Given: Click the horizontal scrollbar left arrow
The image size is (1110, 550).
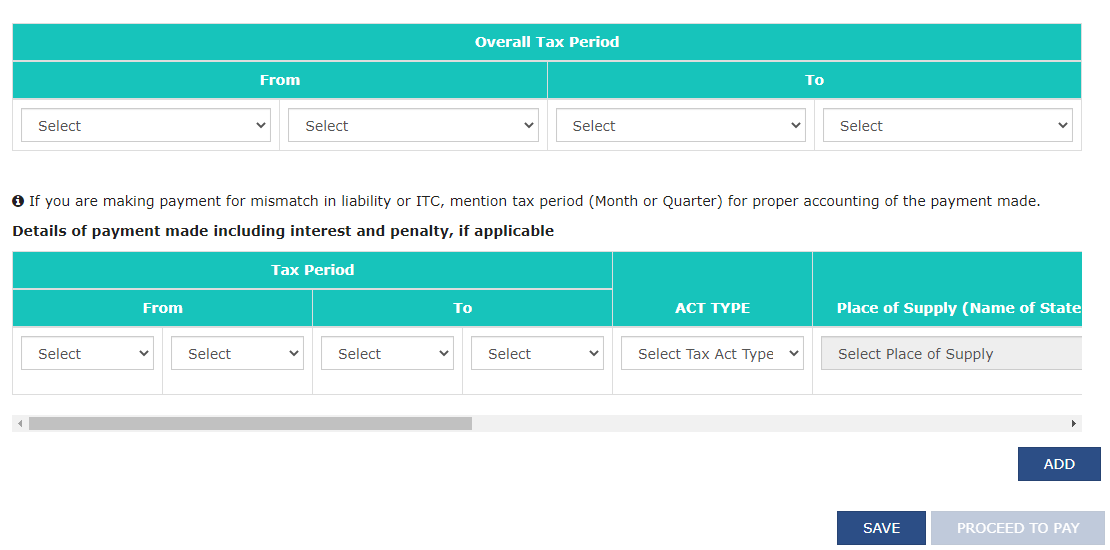Looking at the screenshot, I should (20, 424).
